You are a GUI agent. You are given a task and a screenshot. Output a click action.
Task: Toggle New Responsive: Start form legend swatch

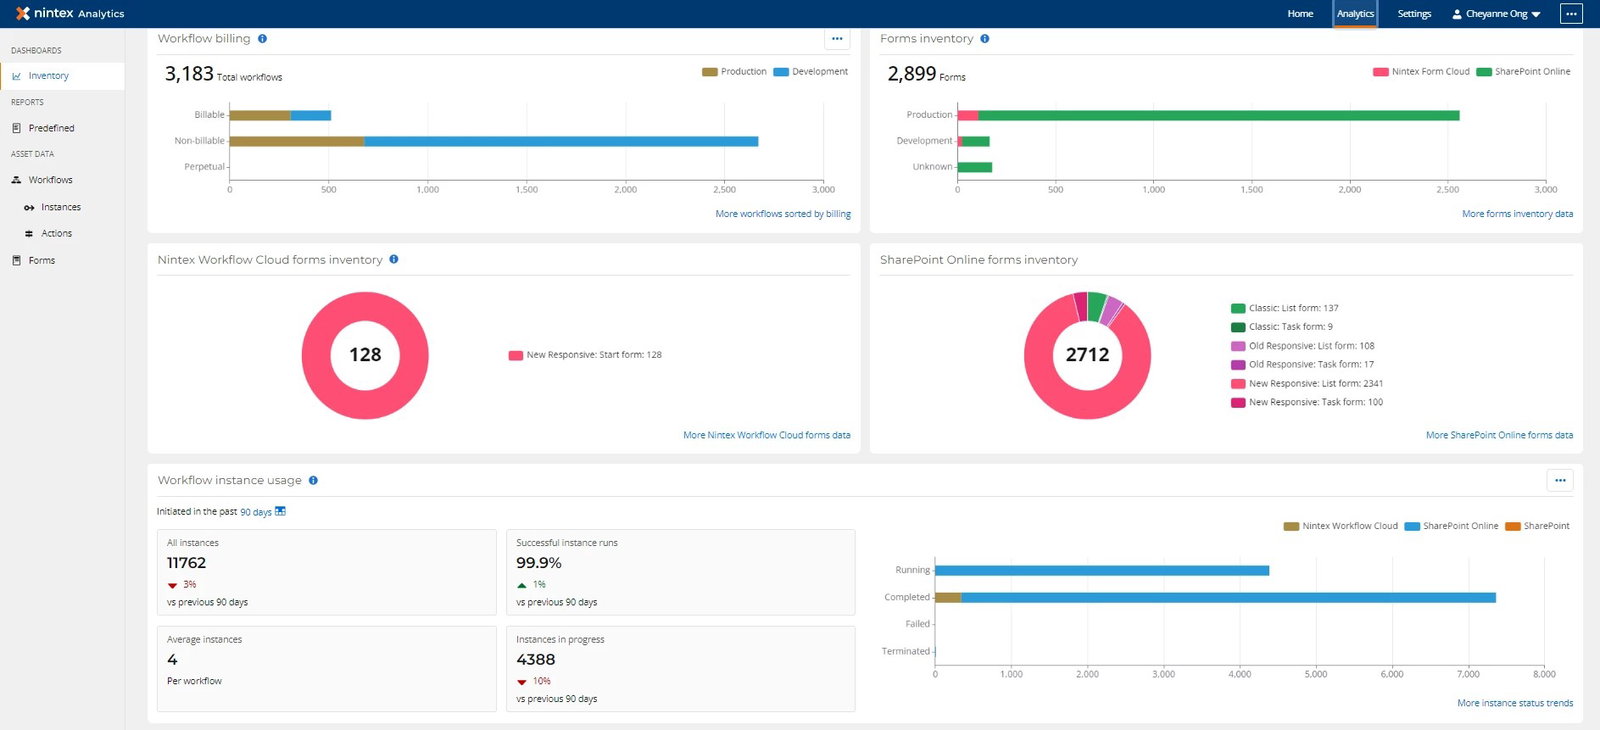[x=516, y=355]
